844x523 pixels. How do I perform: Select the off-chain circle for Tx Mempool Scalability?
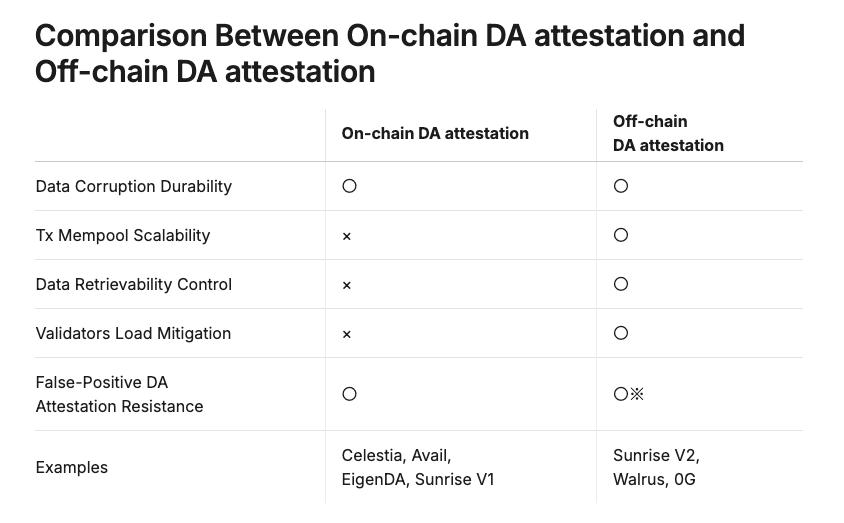[x=621, y=235]
